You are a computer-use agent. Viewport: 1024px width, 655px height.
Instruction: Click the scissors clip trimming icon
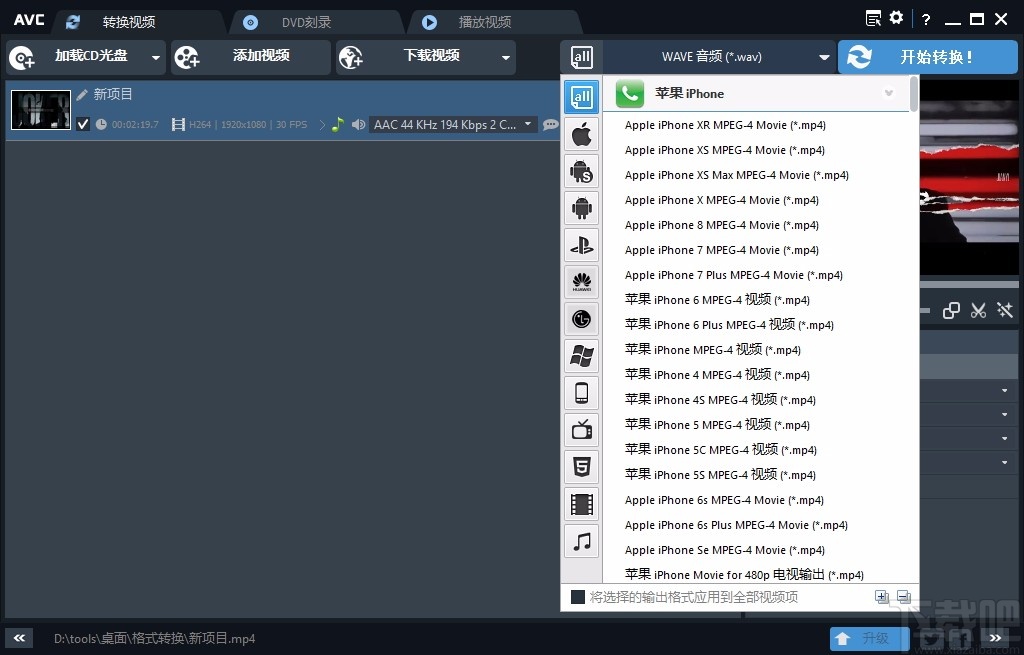(978, 310)
